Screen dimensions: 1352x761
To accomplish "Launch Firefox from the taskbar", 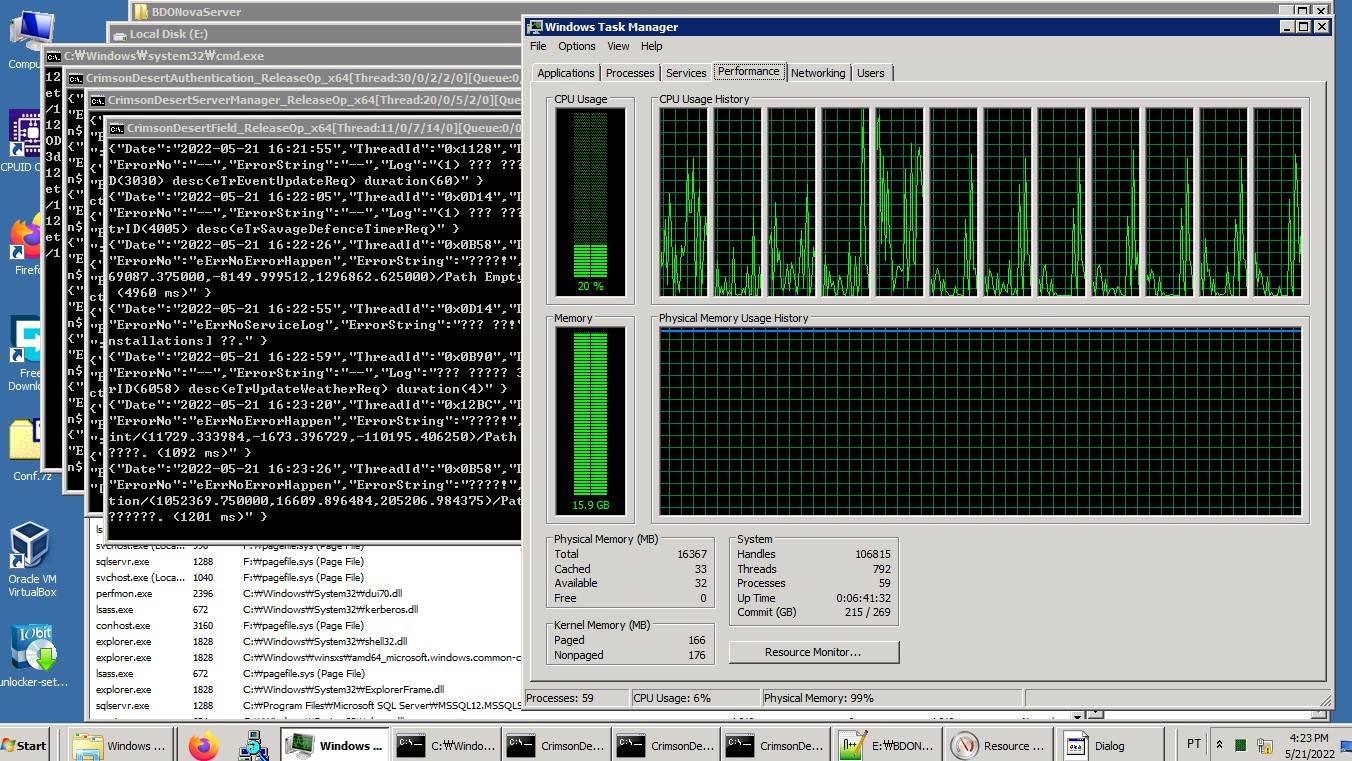I will click(x=203, y=746).
